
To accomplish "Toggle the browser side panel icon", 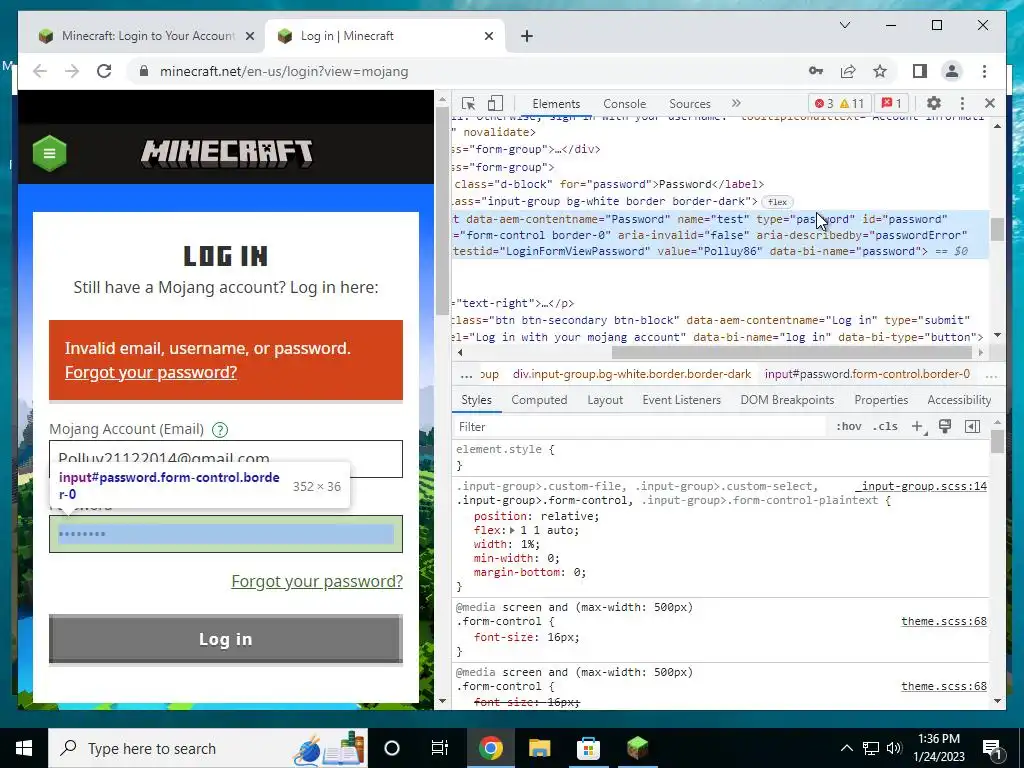I will point(920,71).
